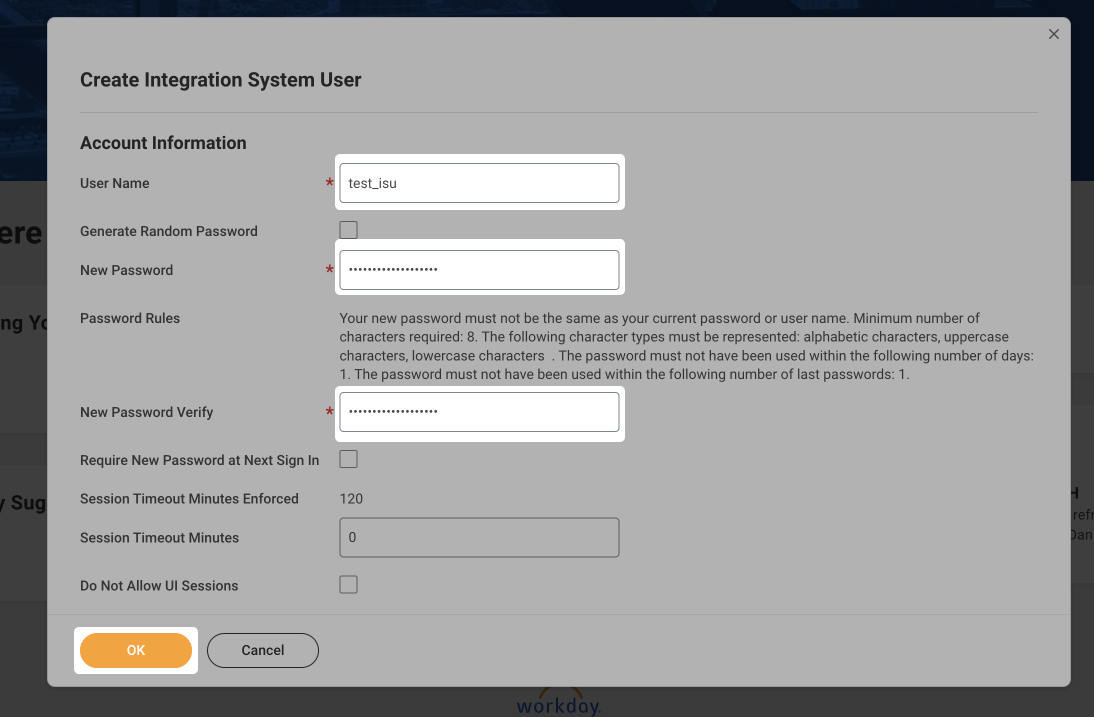Click the Create Integration System User title

coord(221,80)
